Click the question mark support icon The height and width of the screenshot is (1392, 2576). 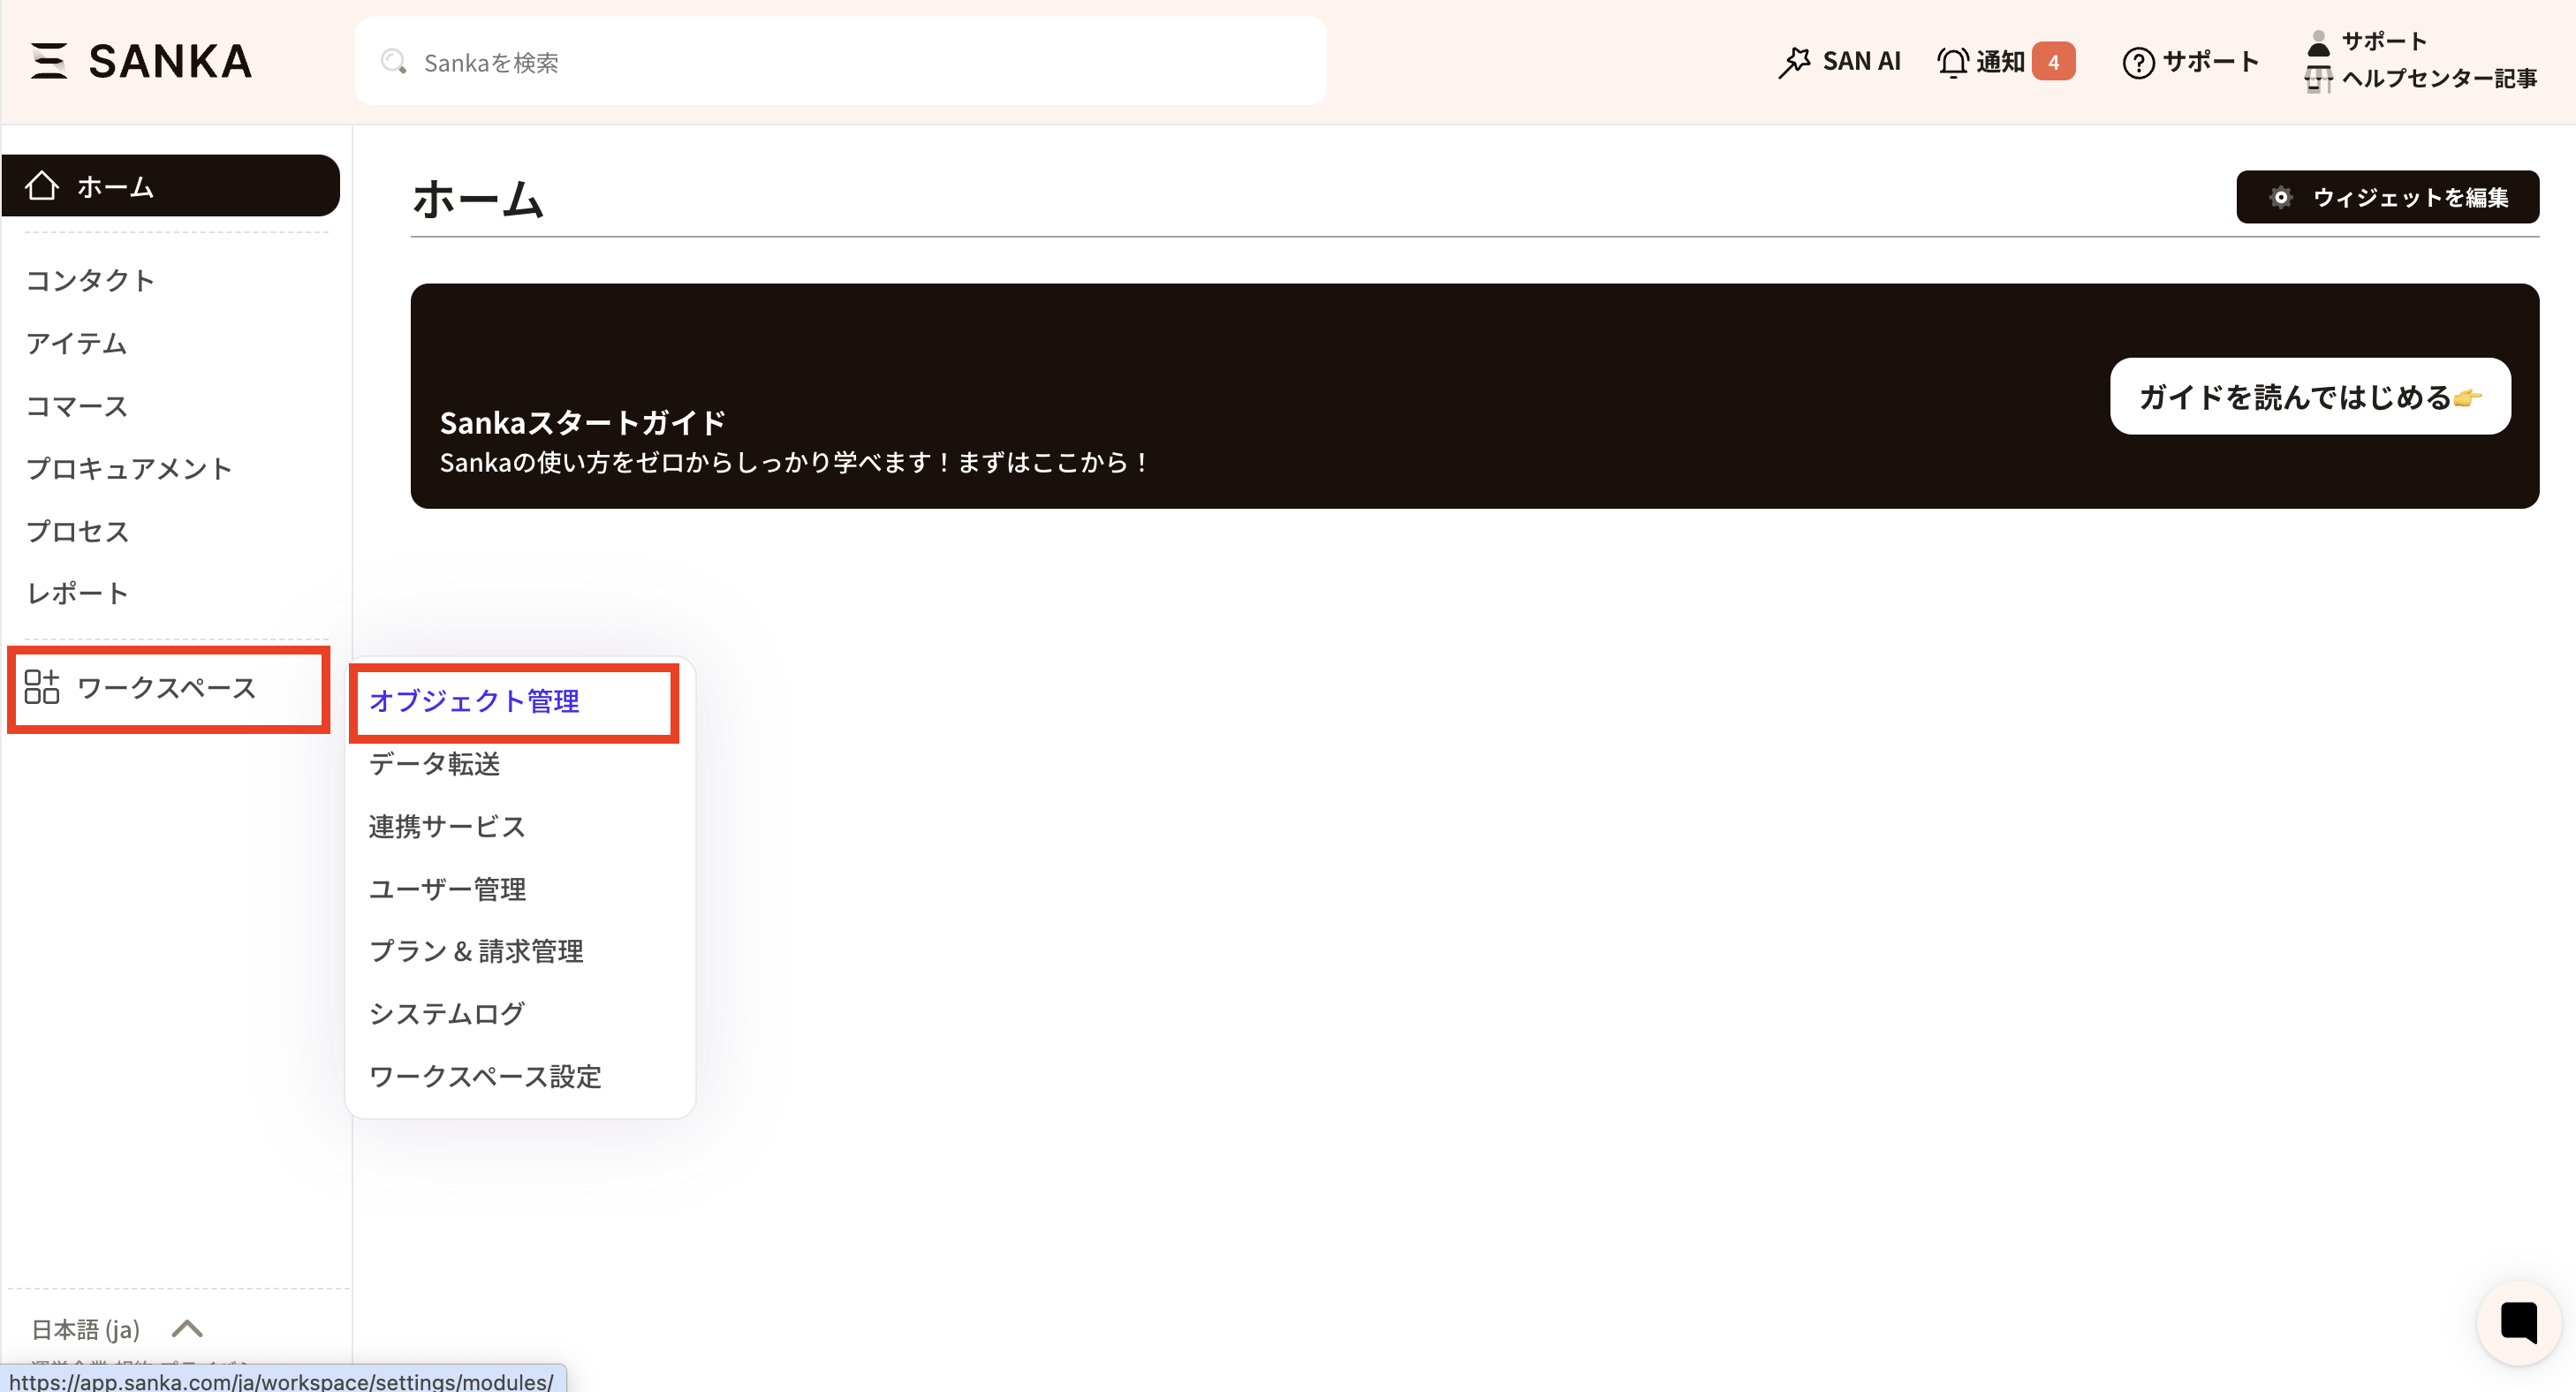[x=2138, y=62]
